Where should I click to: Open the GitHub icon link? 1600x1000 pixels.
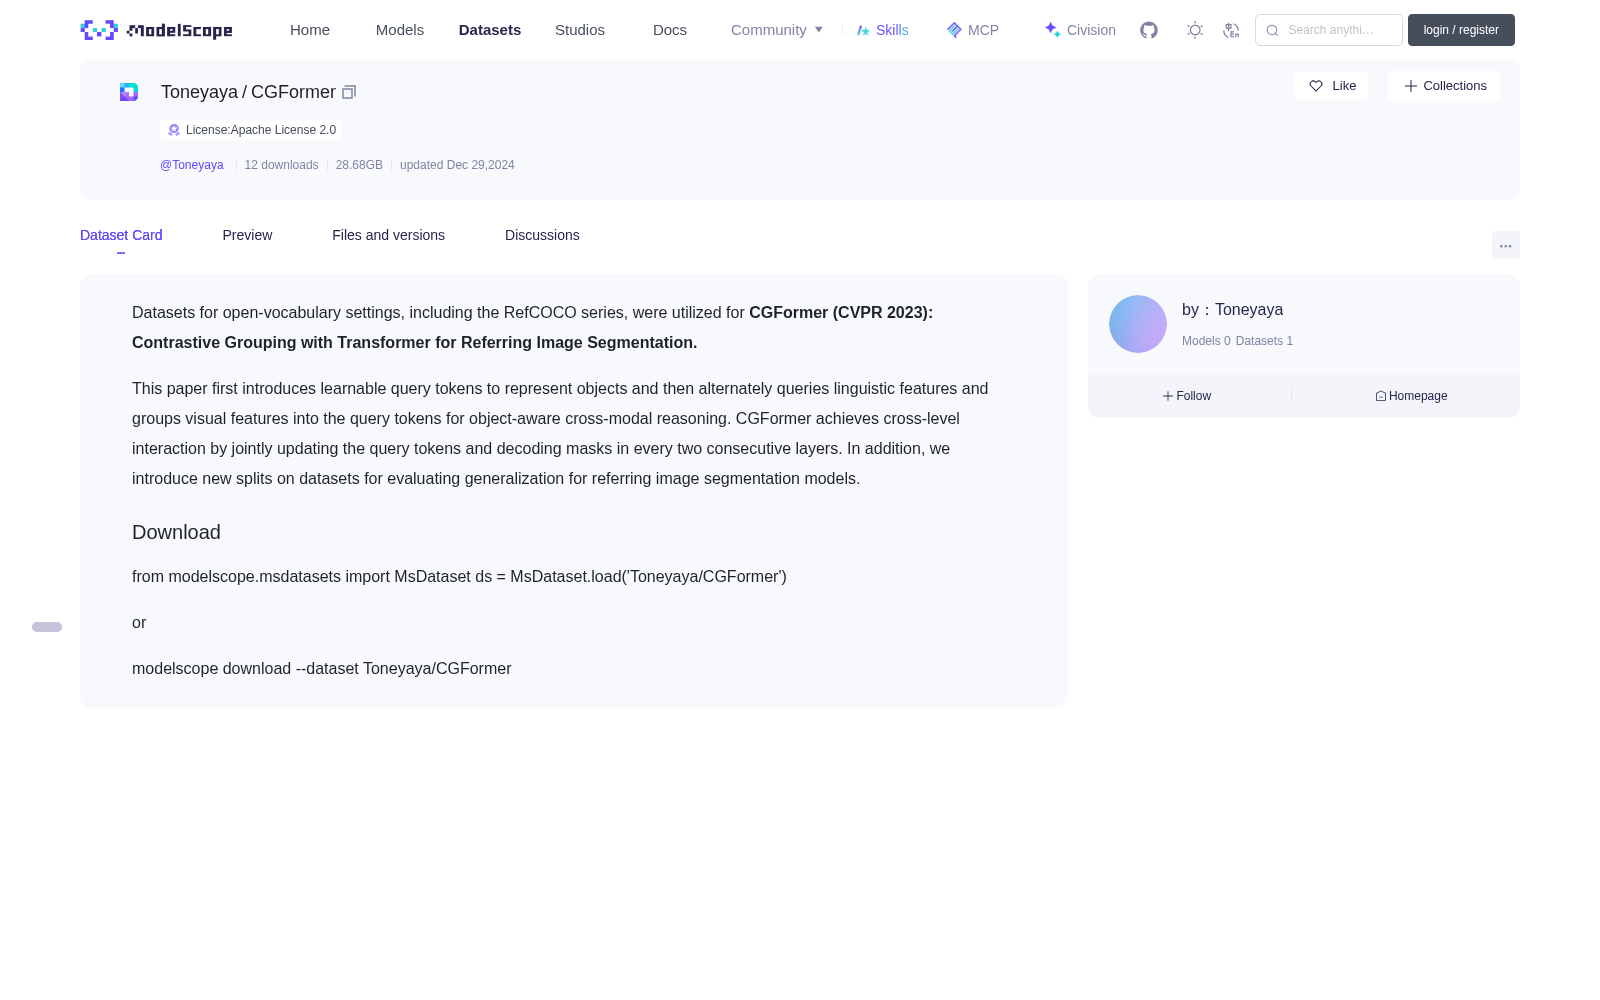[x=1149, y=30]
